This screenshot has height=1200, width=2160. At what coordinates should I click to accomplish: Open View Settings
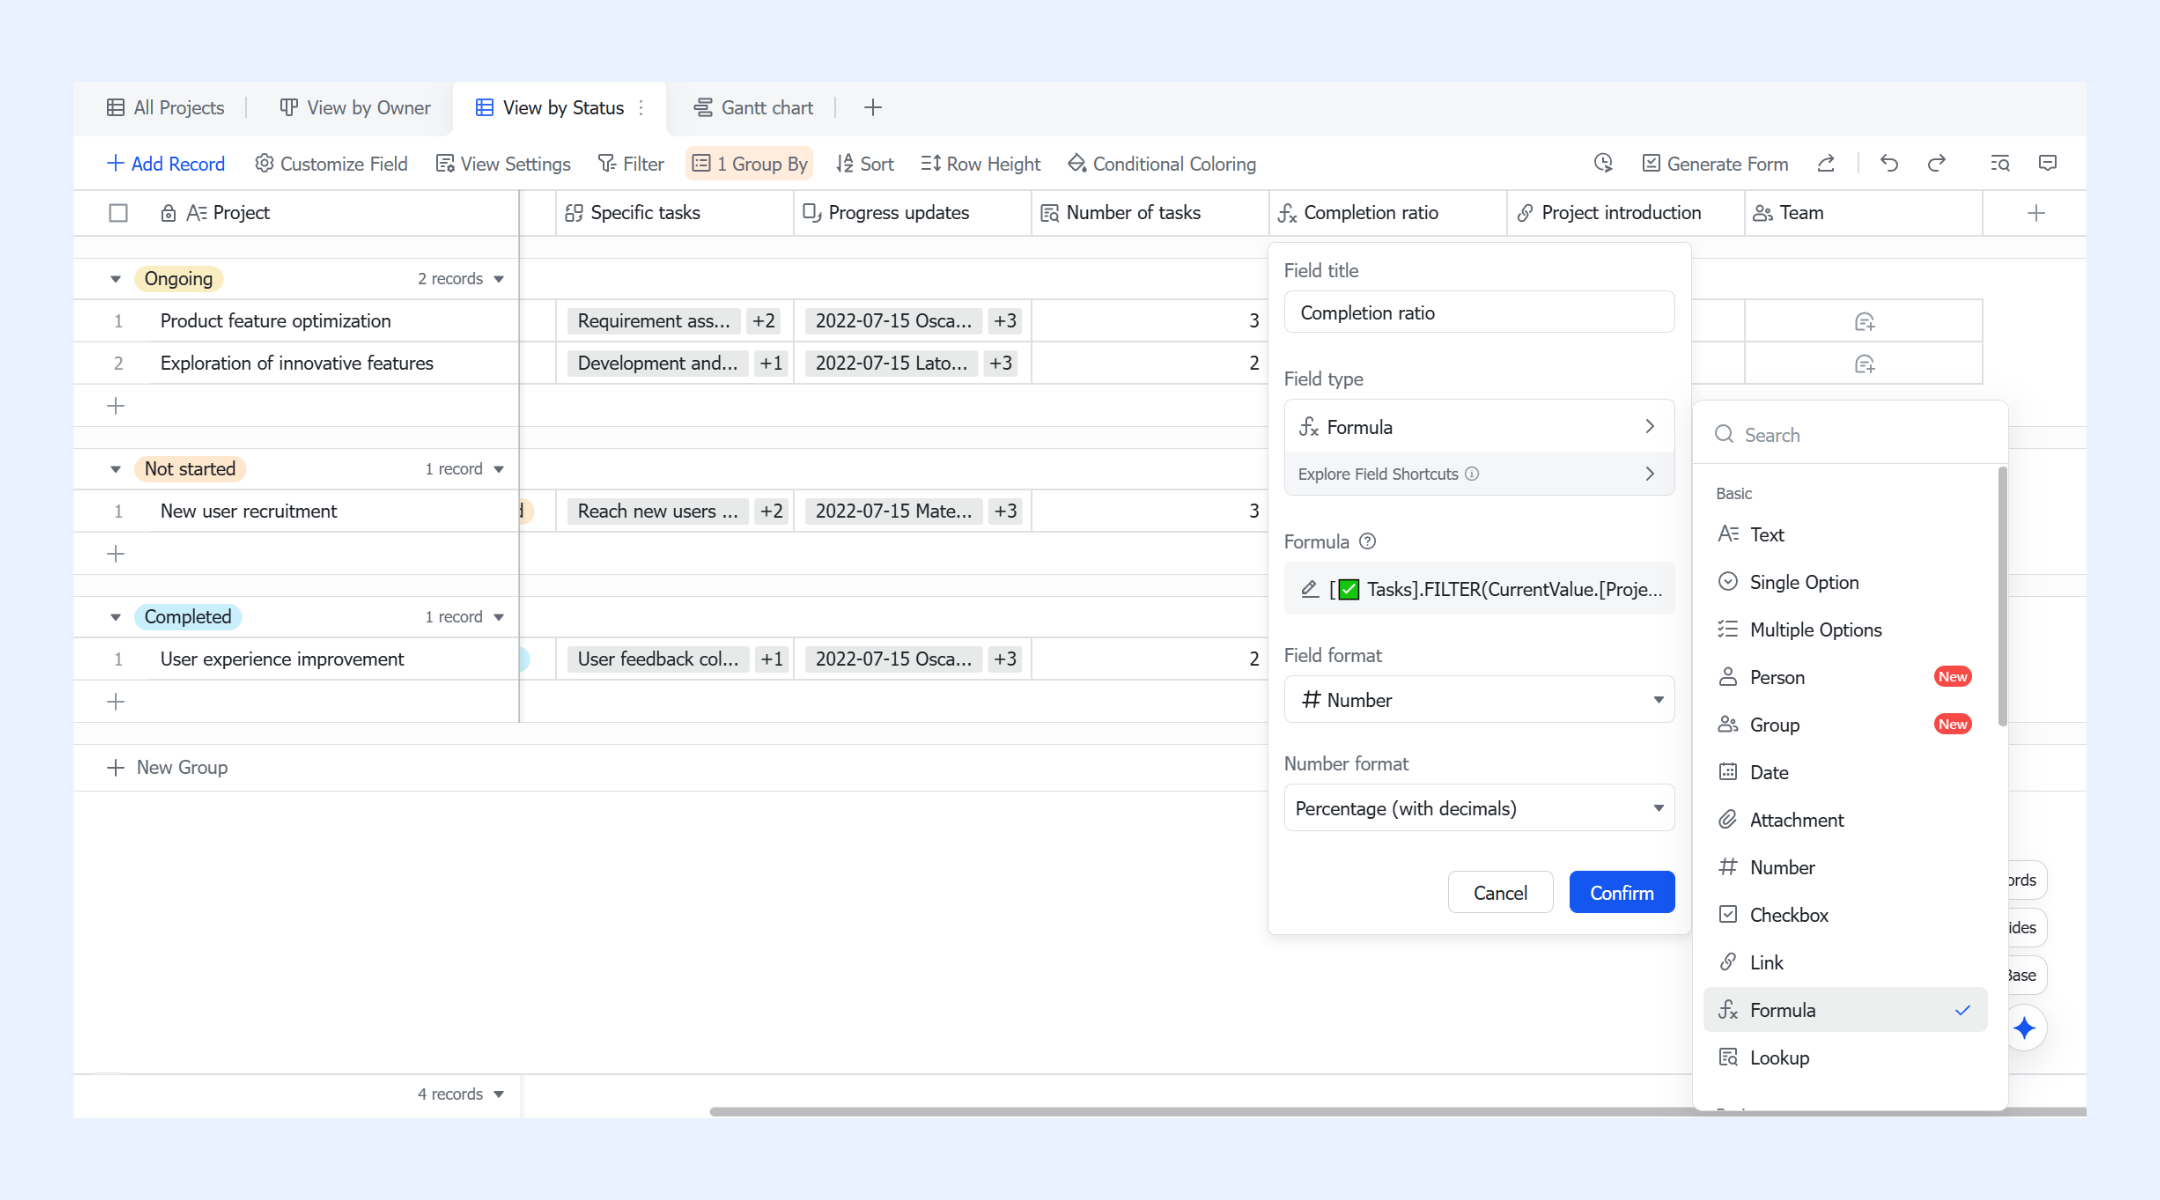503,163
